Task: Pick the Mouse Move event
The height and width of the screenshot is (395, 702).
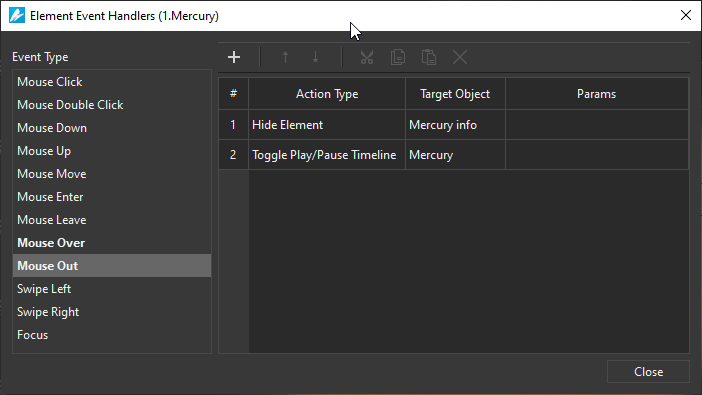Action: tap(112, 174)
